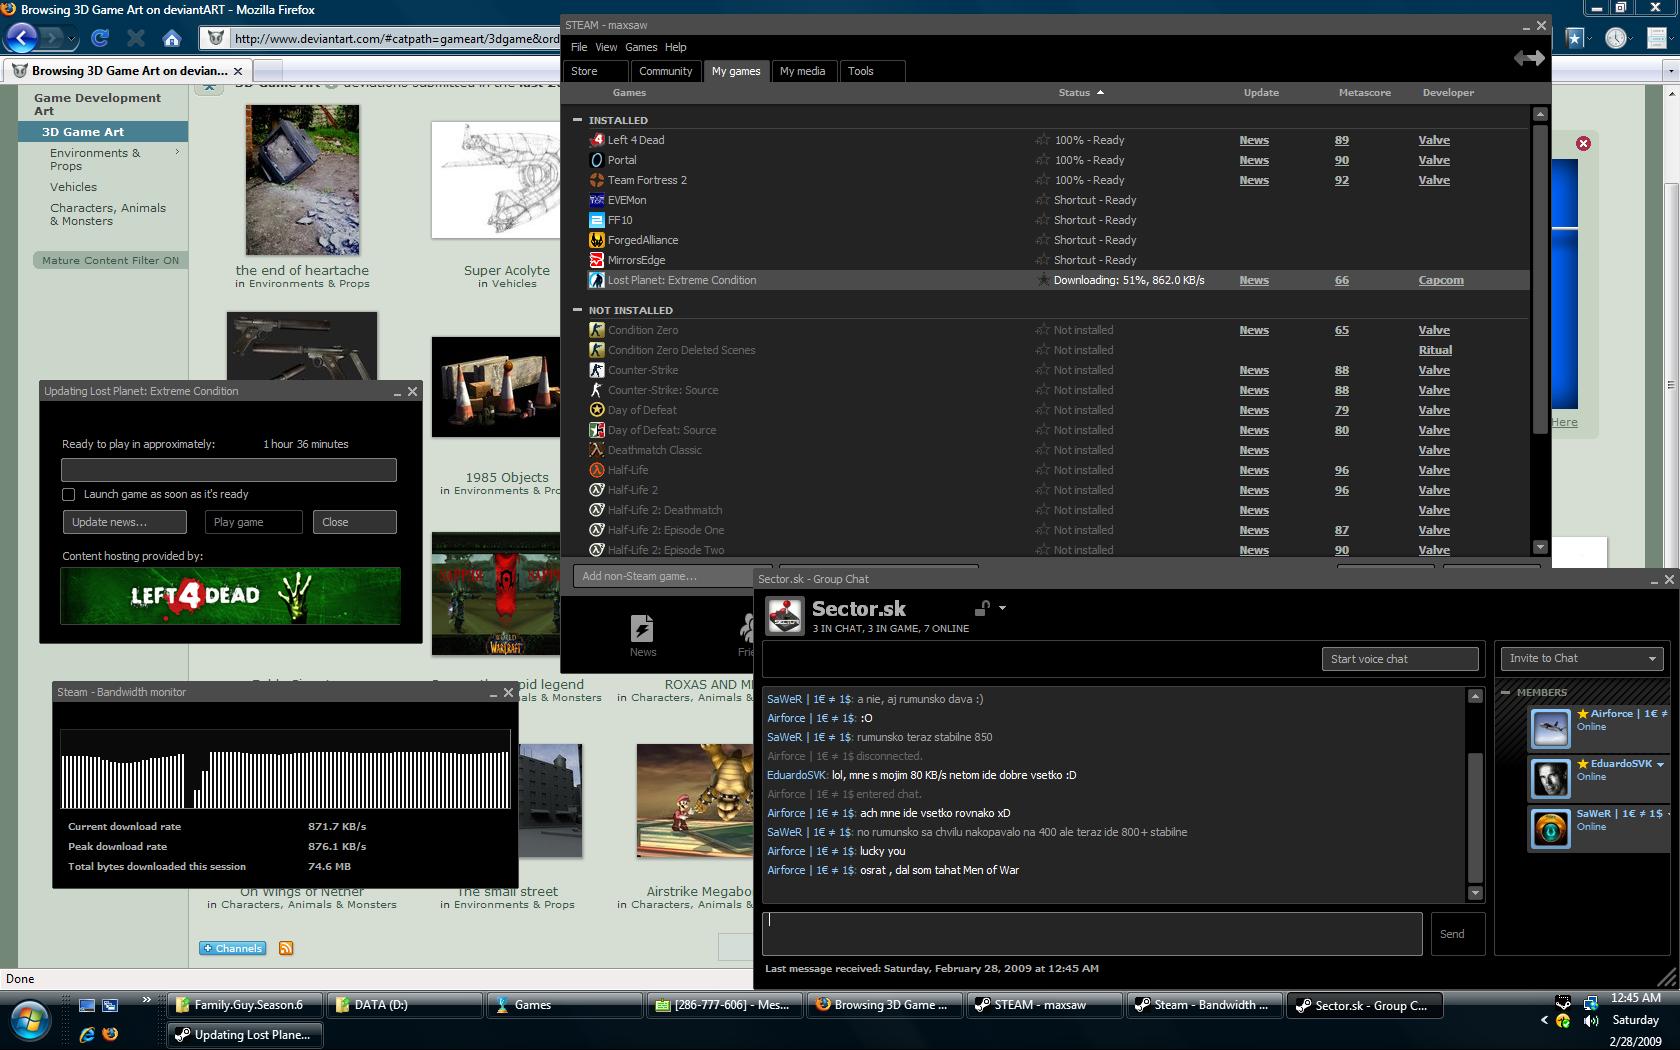This screenshot has height=1050, width=1680.
Task: Click the Half-Life 2 game icon
Action: (597, 490)
